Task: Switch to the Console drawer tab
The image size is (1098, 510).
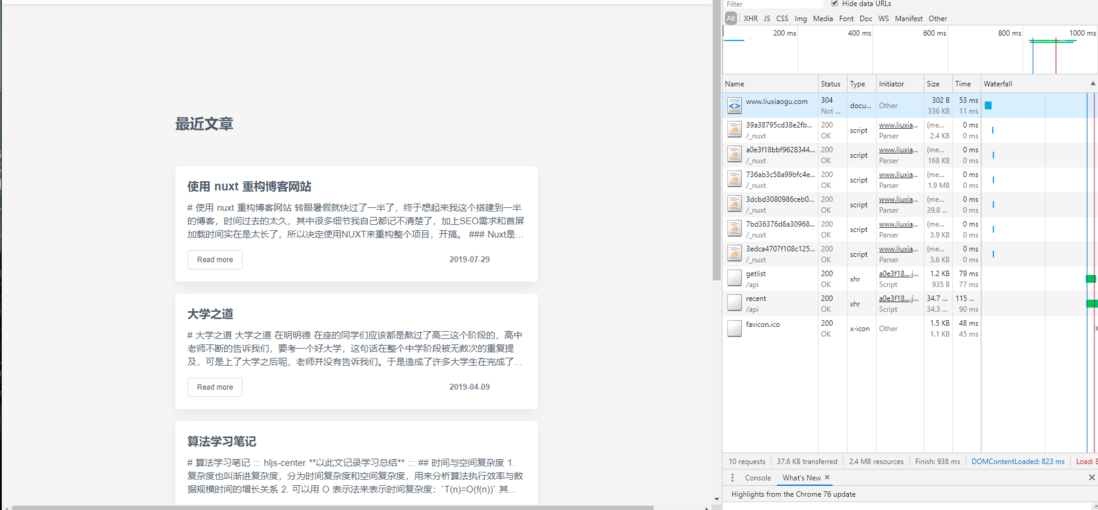Action: 758,478
